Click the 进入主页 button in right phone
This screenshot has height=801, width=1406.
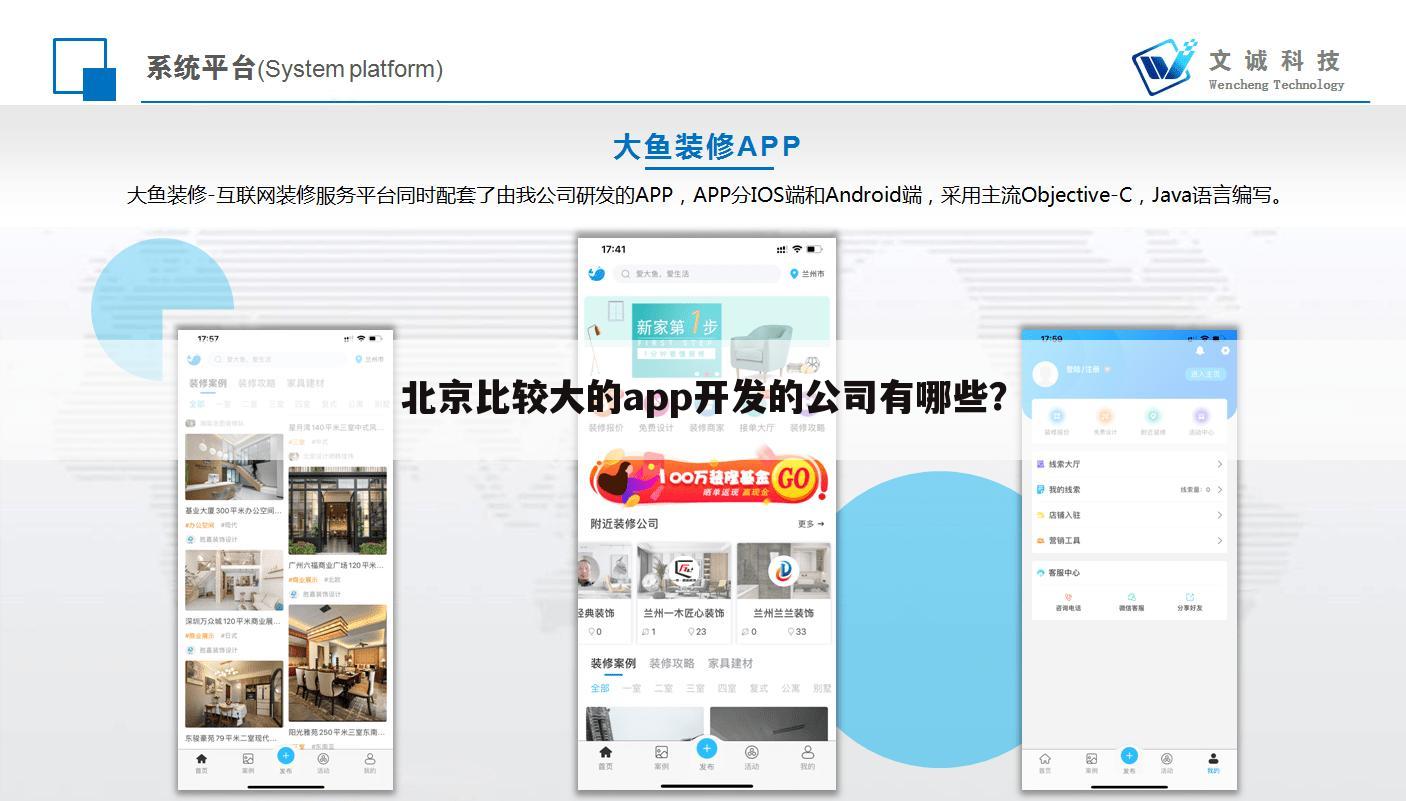1206,374
